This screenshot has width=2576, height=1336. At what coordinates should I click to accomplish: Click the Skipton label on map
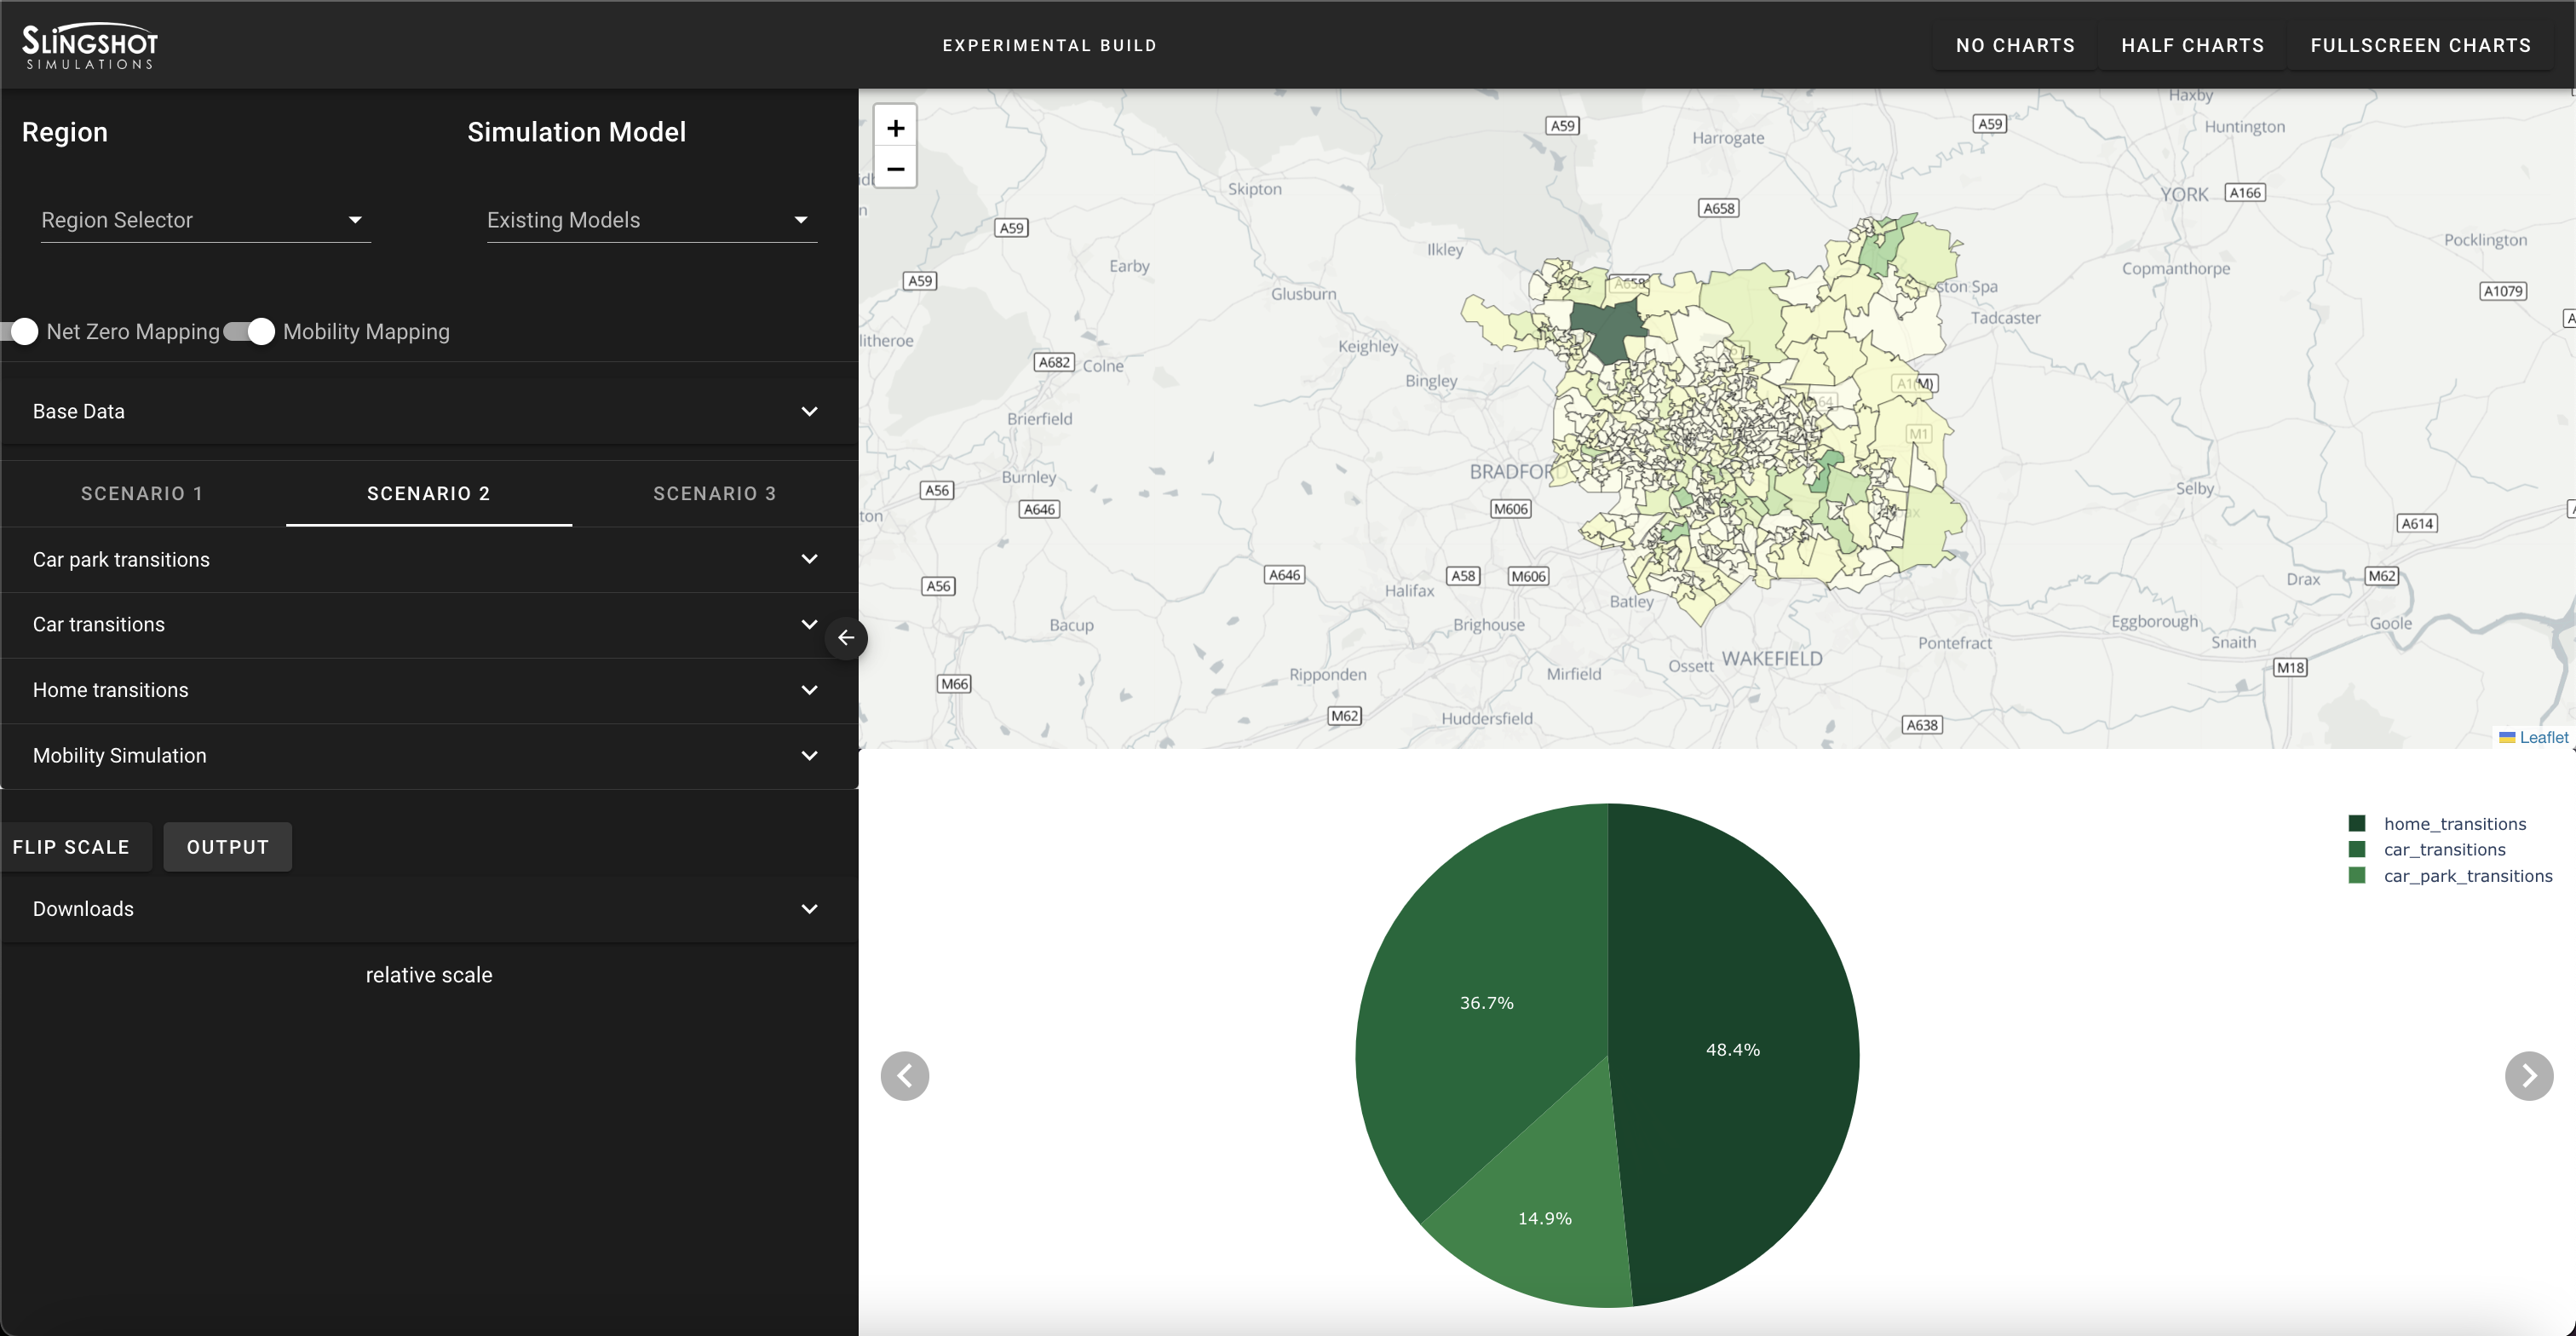(1254, 189)
